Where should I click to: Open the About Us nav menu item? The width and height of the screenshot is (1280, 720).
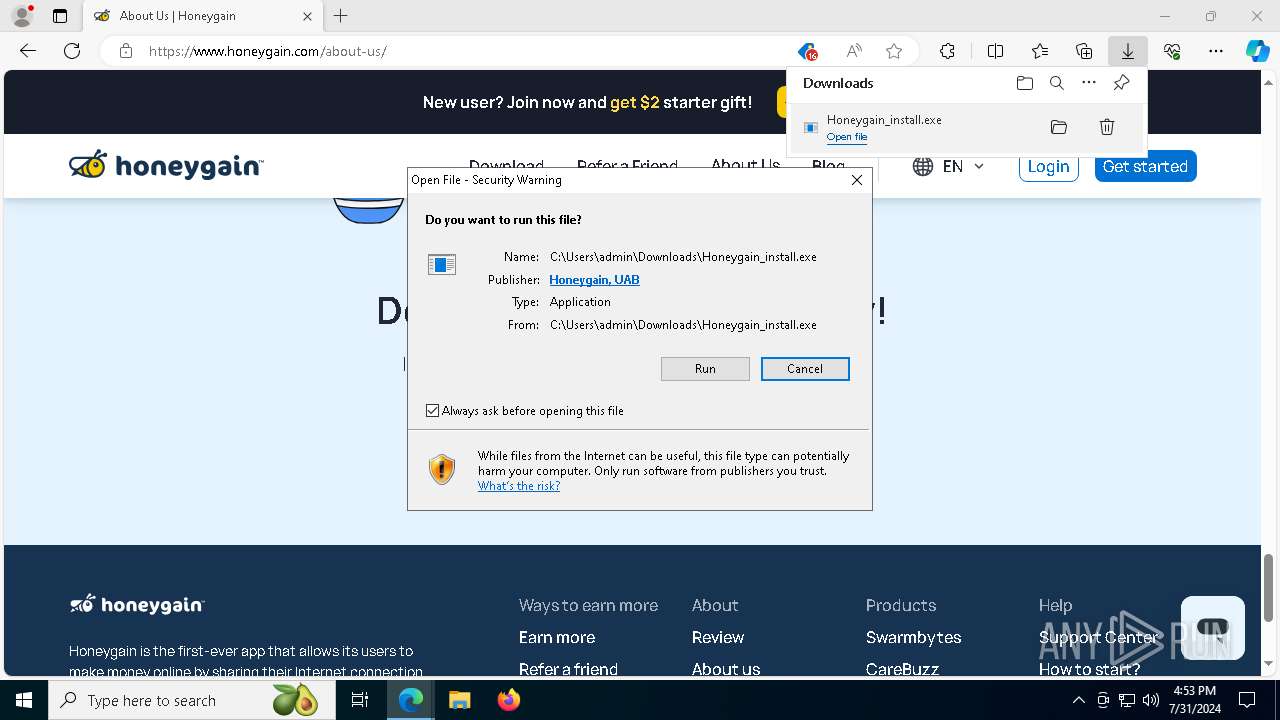pyautogui.click(x=745, y=166)
